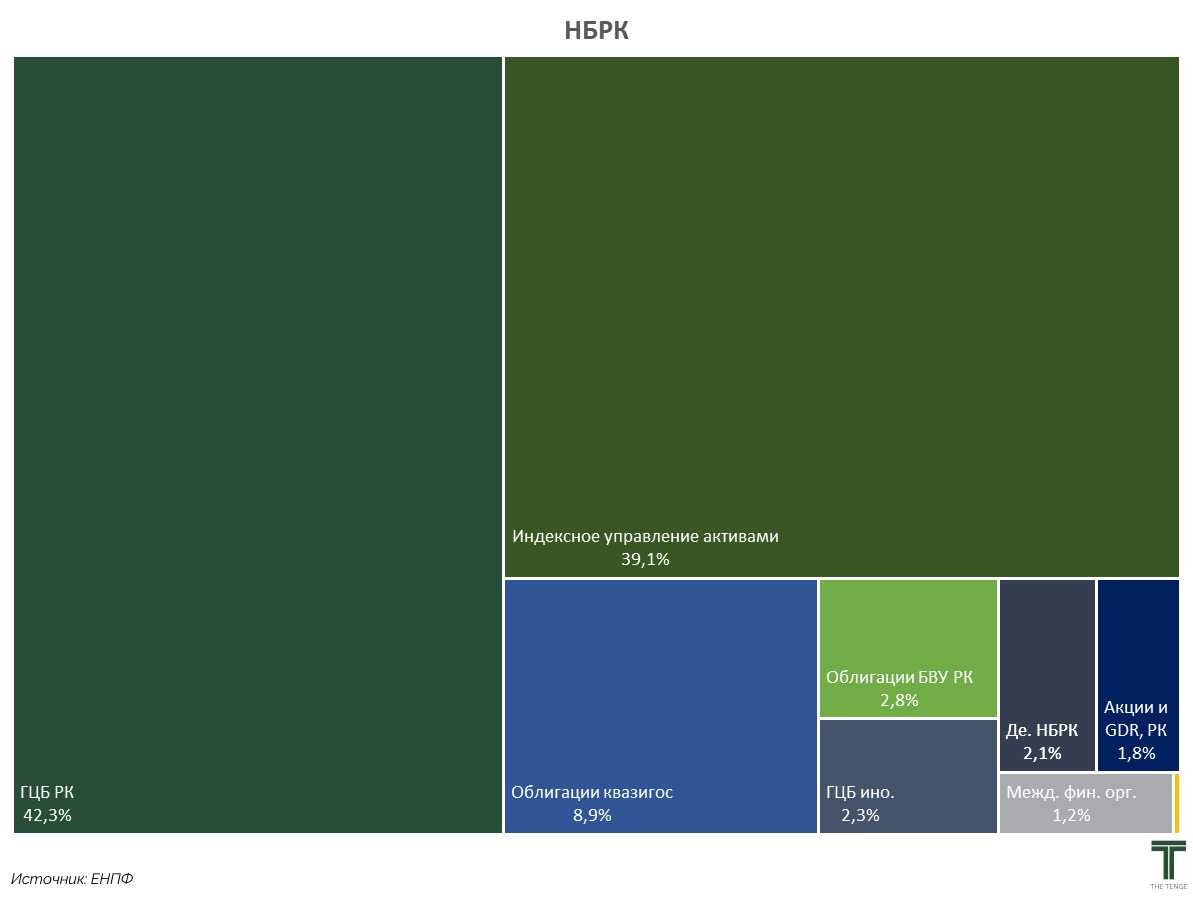Click the 2,1% value label
Viewport: 1193px width, 898px height.
point(1042,753)
